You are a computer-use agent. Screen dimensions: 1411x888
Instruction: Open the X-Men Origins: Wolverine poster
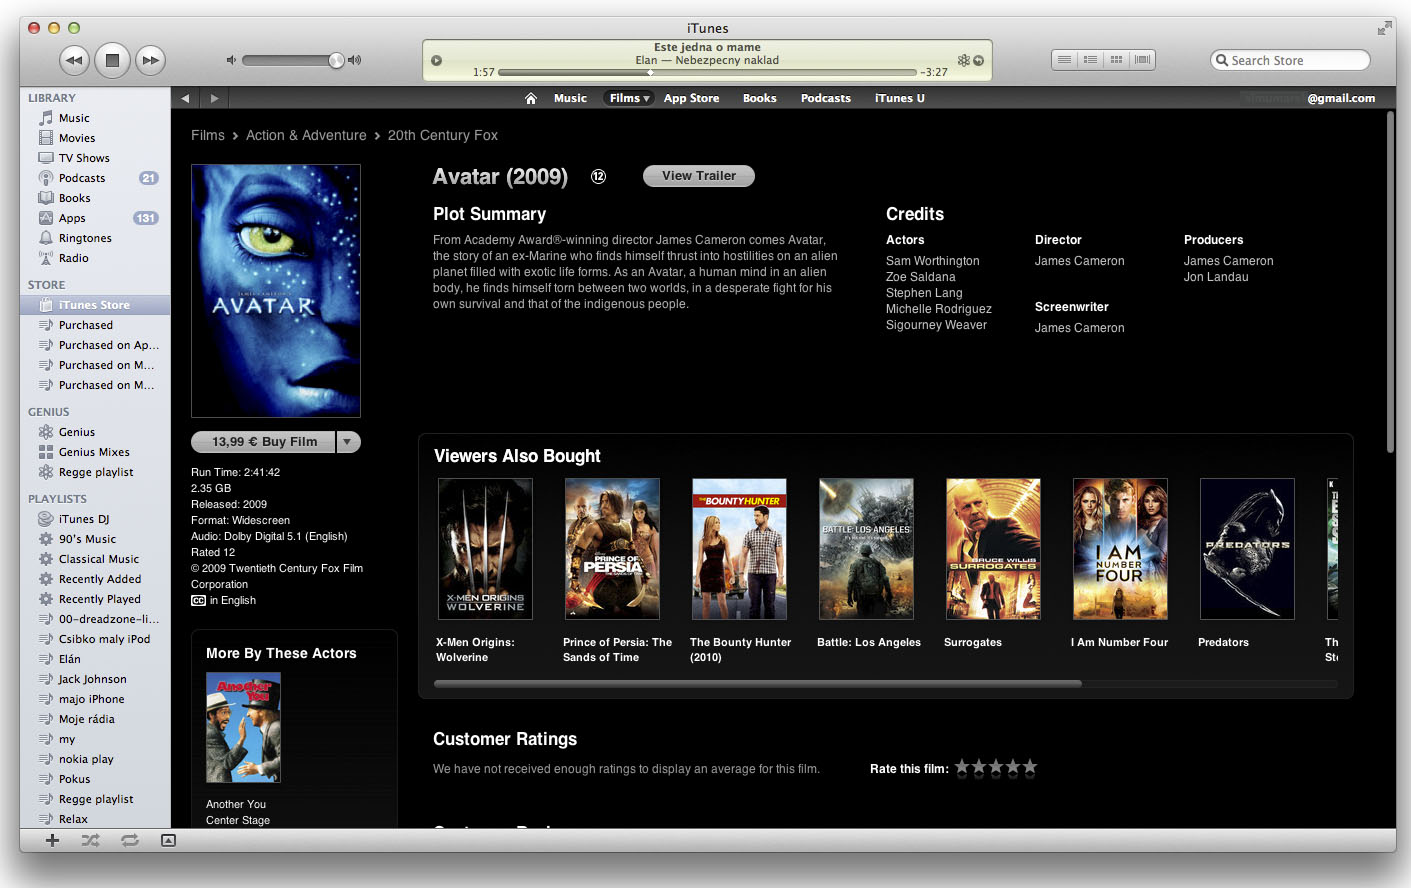coord(485,549)
